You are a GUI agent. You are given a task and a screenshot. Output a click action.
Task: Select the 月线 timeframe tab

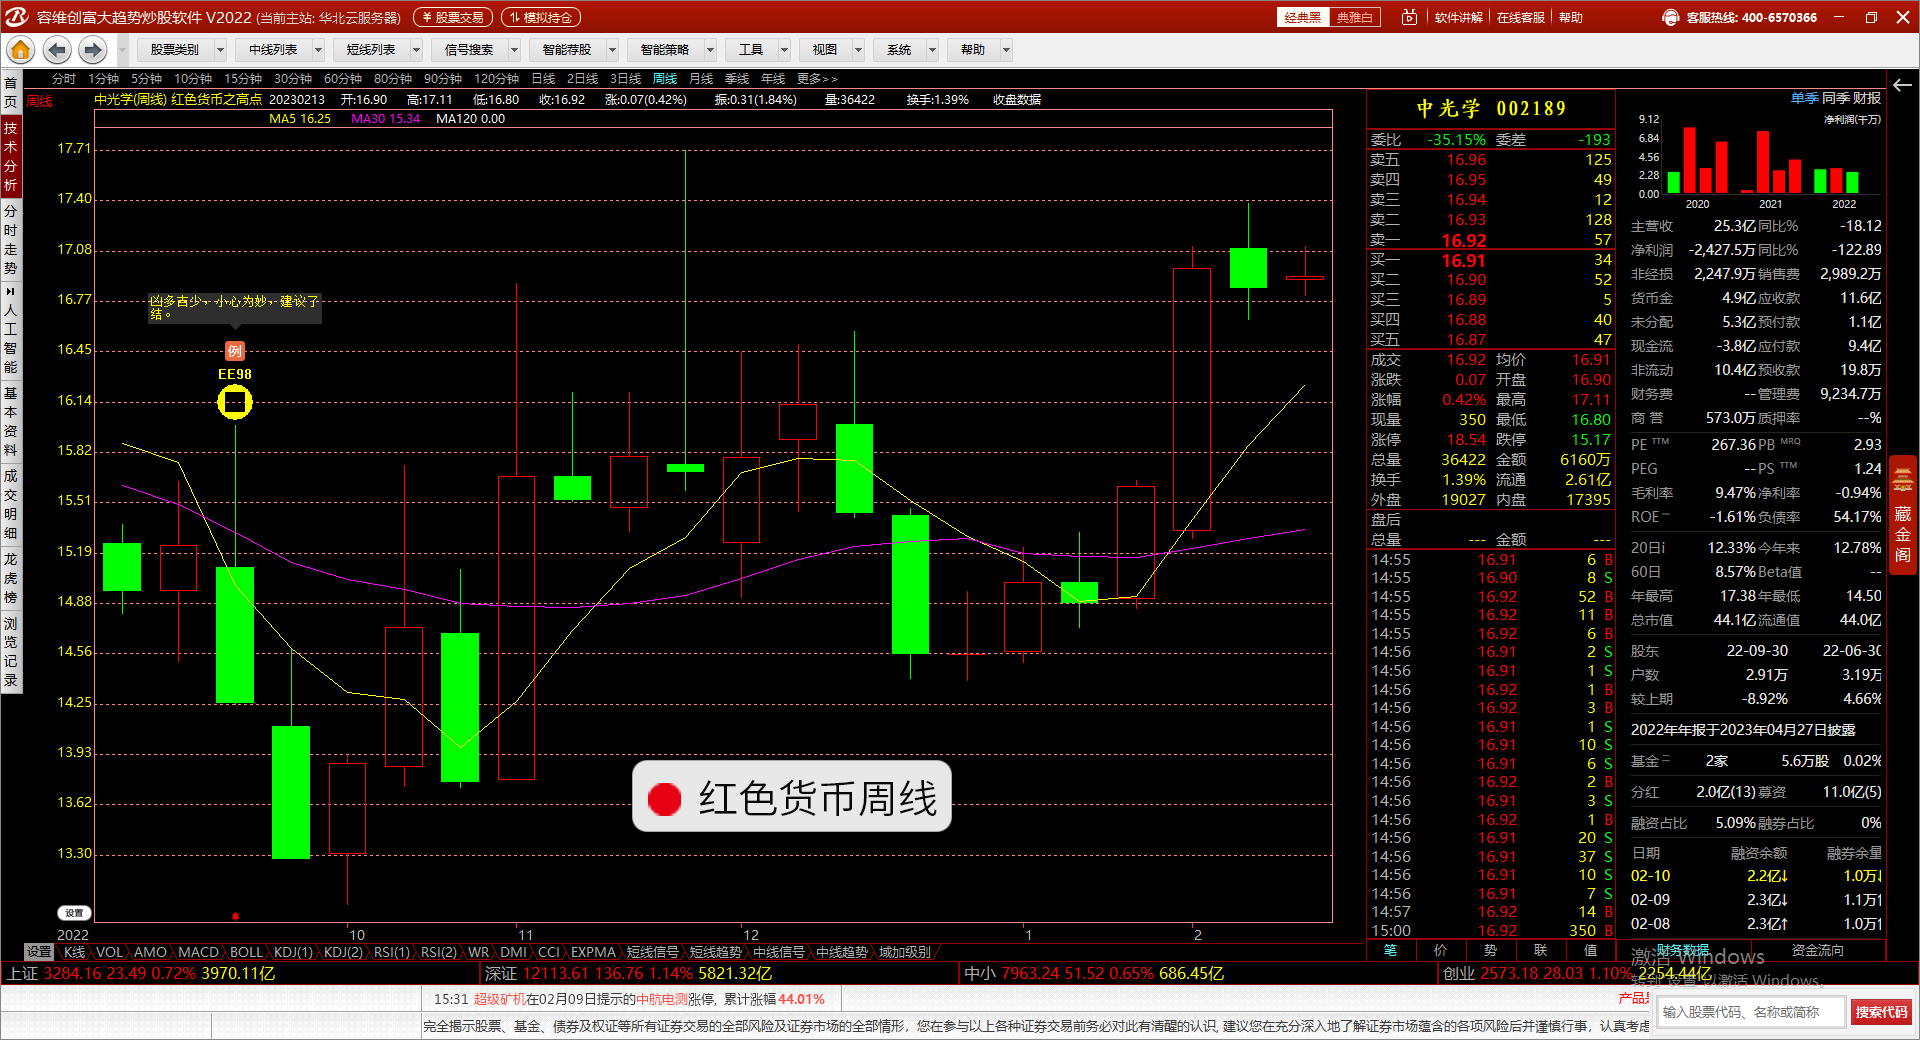tap(701, 78)
